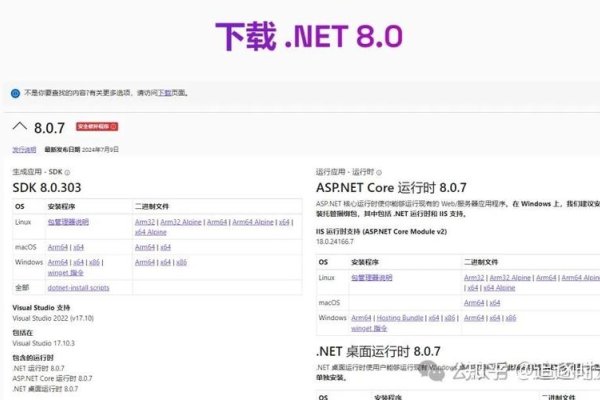The width and height of the screenshot is (600, 400).
Task: Open ASP.NET Core Windows winget 指令 link
Action: coord(369,328)
